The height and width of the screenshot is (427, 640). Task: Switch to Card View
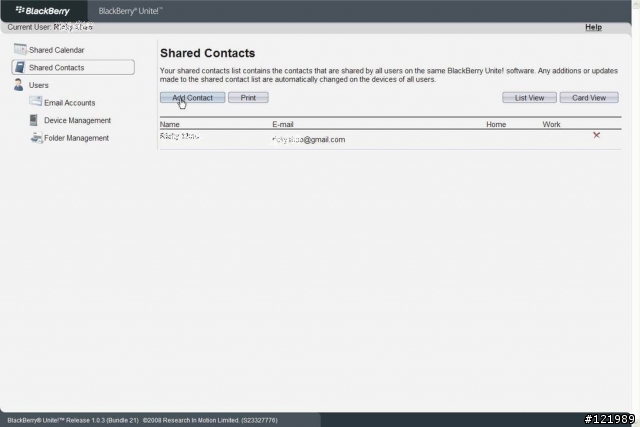coord(589,98)
